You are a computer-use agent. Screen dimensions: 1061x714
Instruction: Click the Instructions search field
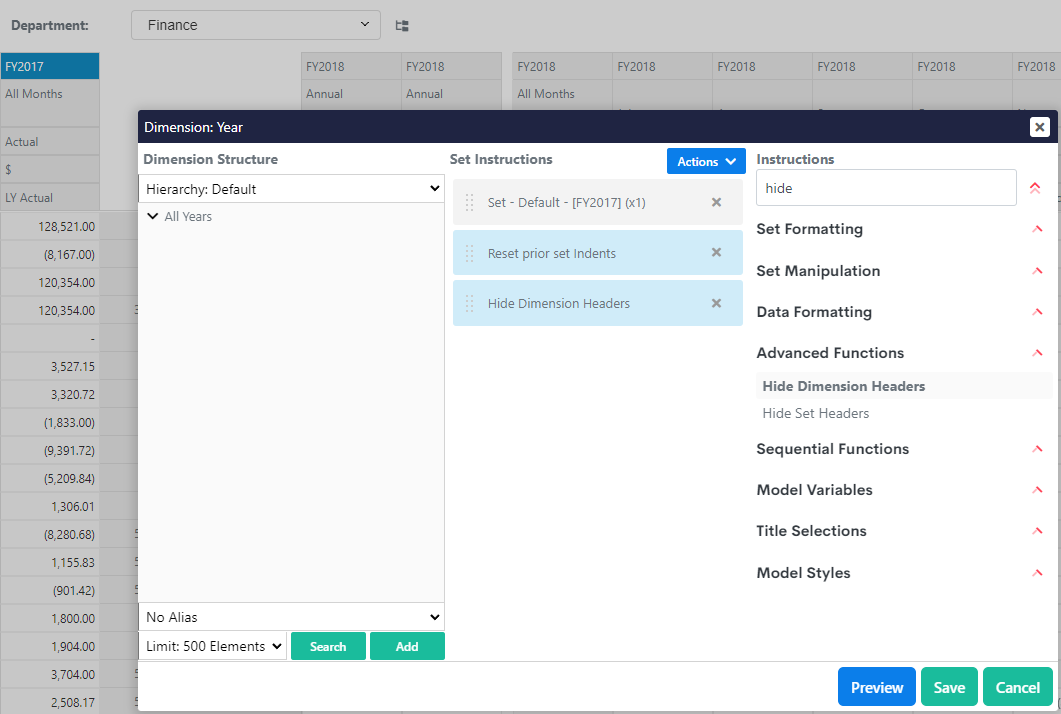[x=885, y=188]
